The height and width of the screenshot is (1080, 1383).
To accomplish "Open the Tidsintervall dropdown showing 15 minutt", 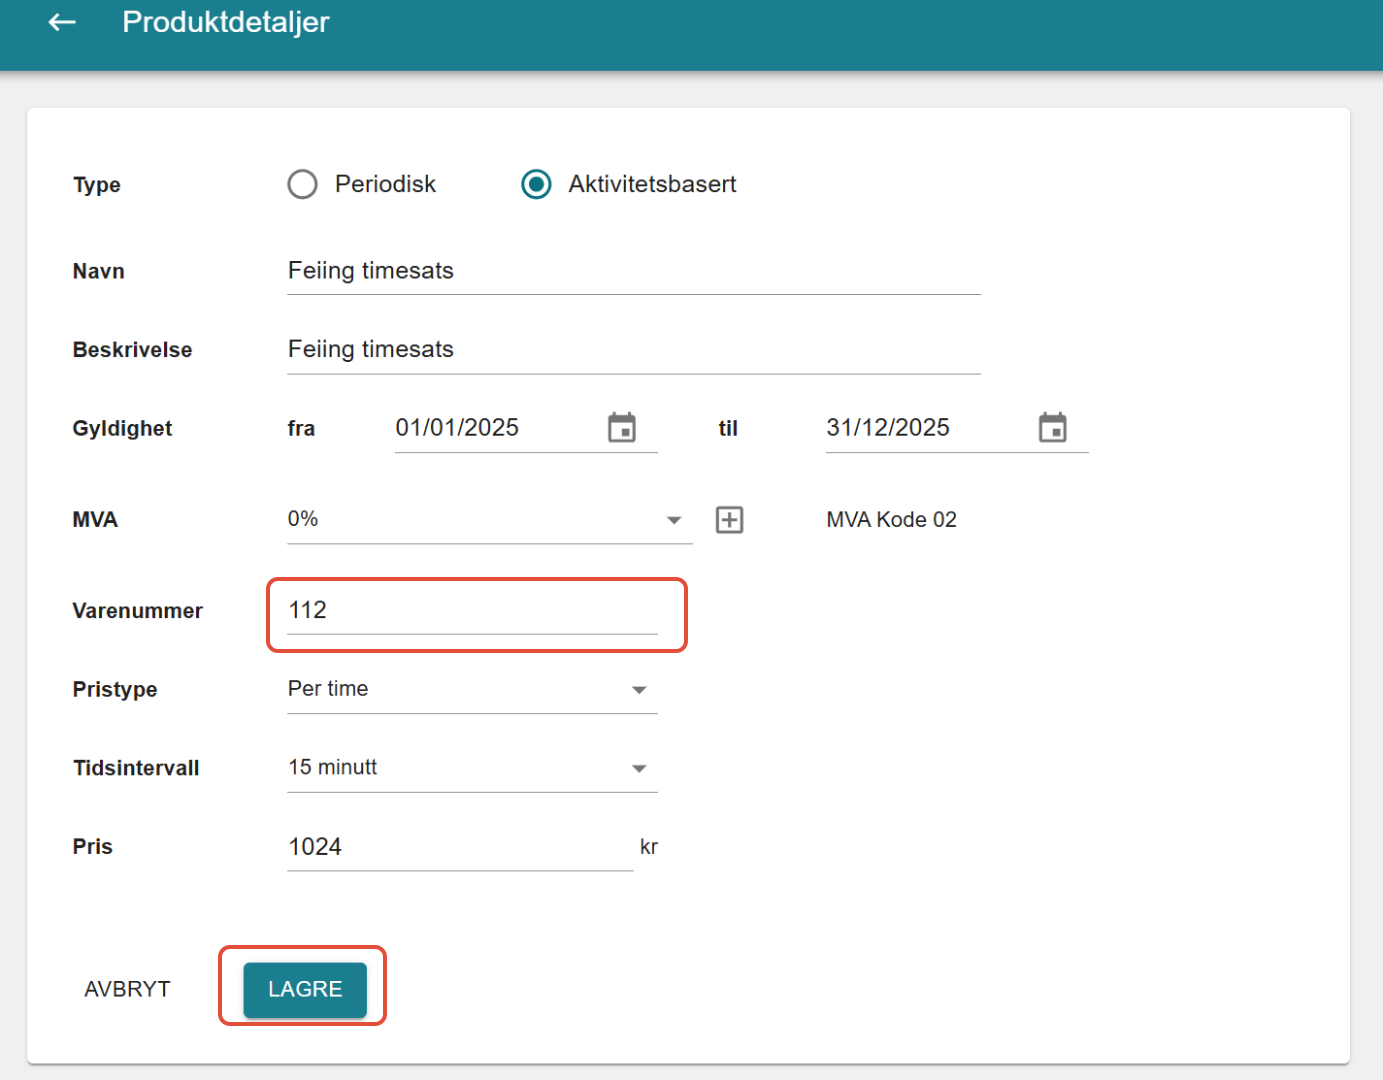I will point(472,768).
